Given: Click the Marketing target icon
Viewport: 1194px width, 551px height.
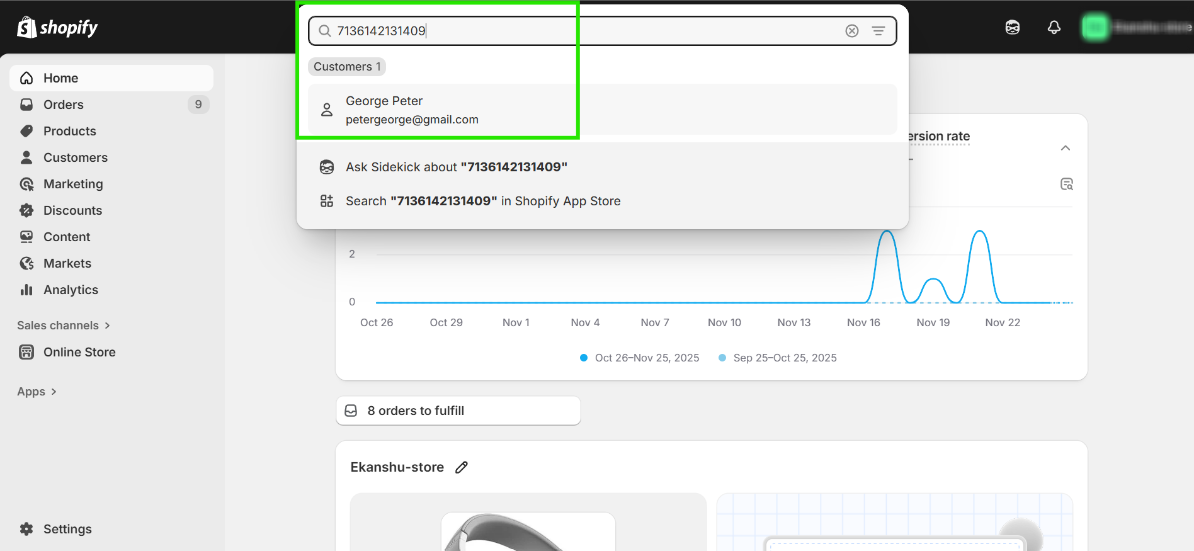Looking at the screenshot, I should (x=27, y=183).
